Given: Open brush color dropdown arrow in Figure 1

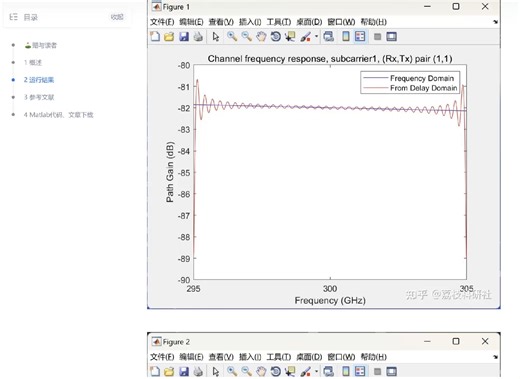Looking at the screenshot, I should tap(316, 36).
